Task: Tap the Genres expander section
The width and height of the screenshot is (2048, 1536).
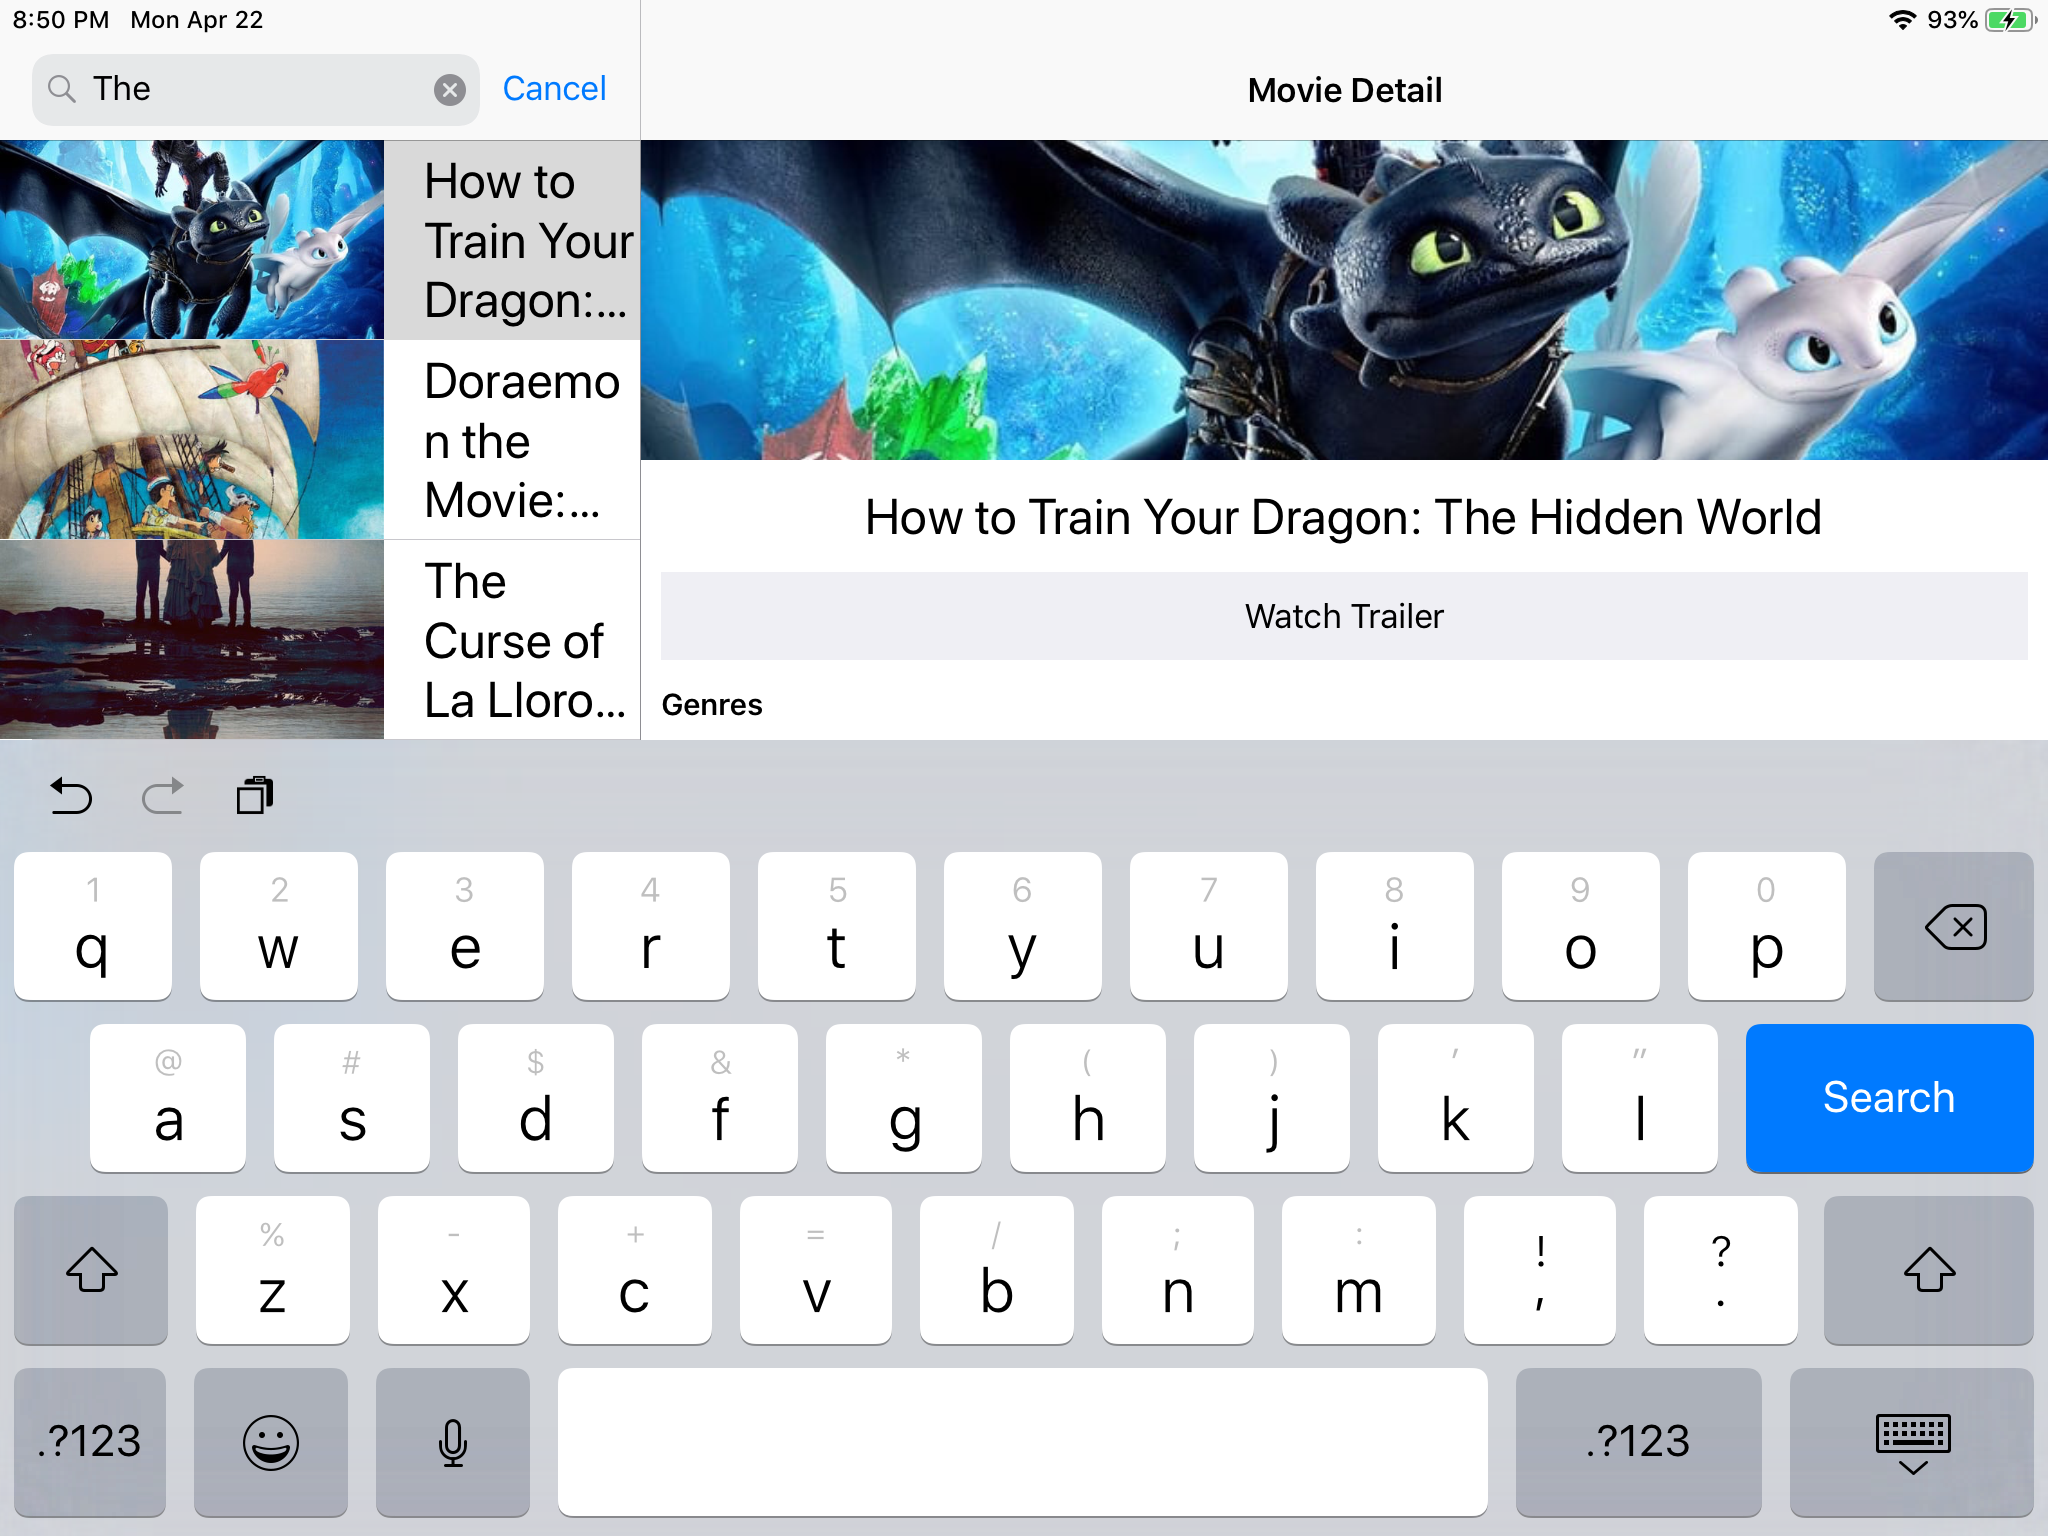Action: click(1343, 703)
